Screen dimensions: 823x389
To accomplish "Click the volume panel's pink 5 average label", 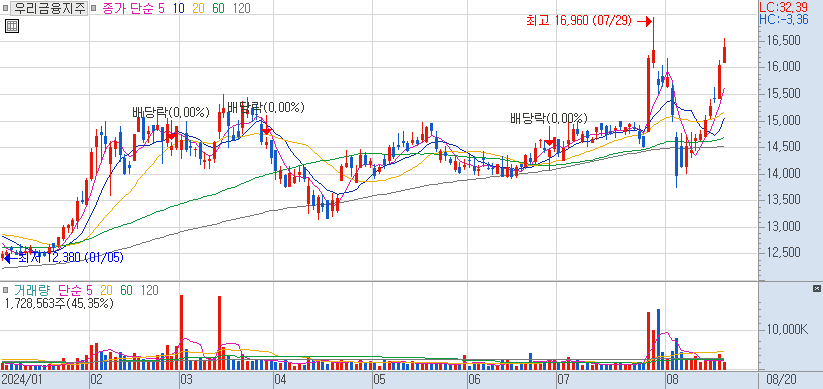I will click(x=89, y=290).
